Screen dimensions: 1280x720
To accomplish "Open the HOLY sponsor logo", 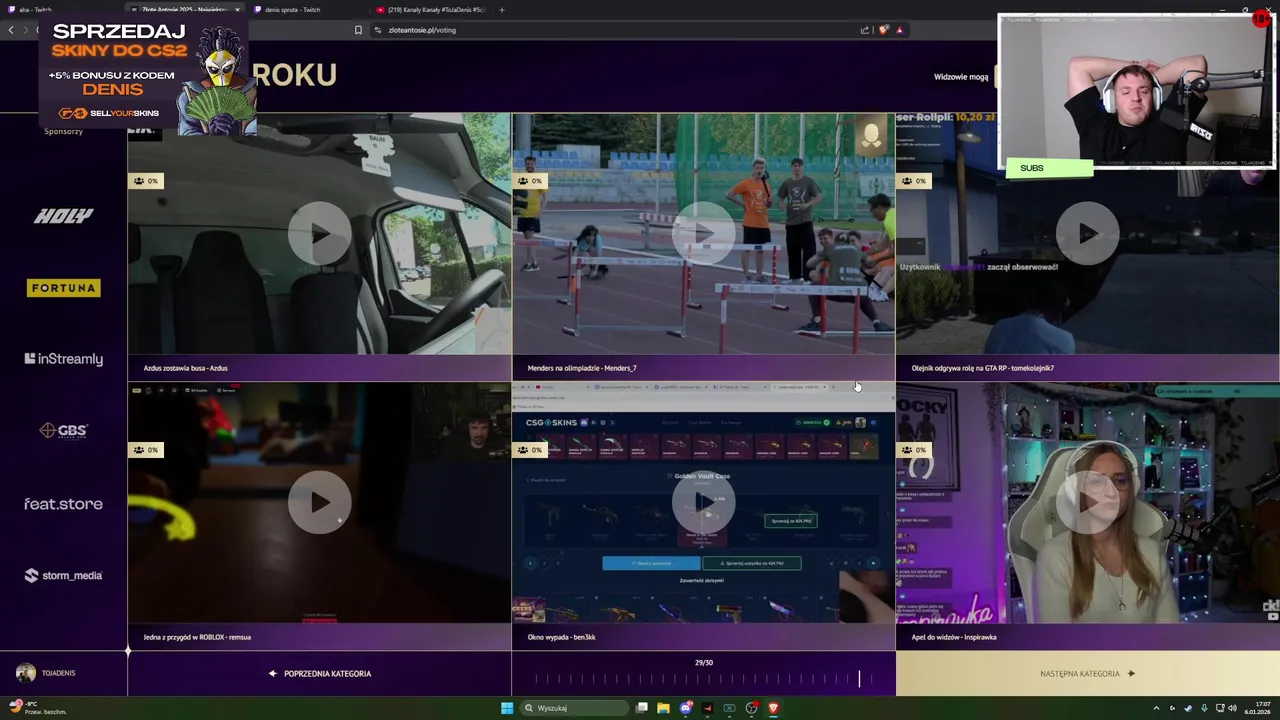I will tap(63, 215).
